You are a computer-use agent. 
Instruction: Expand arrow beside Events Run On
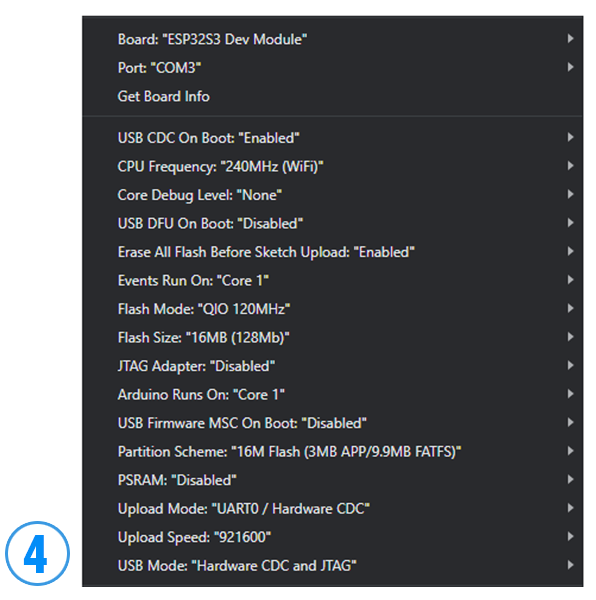[570, 280]
